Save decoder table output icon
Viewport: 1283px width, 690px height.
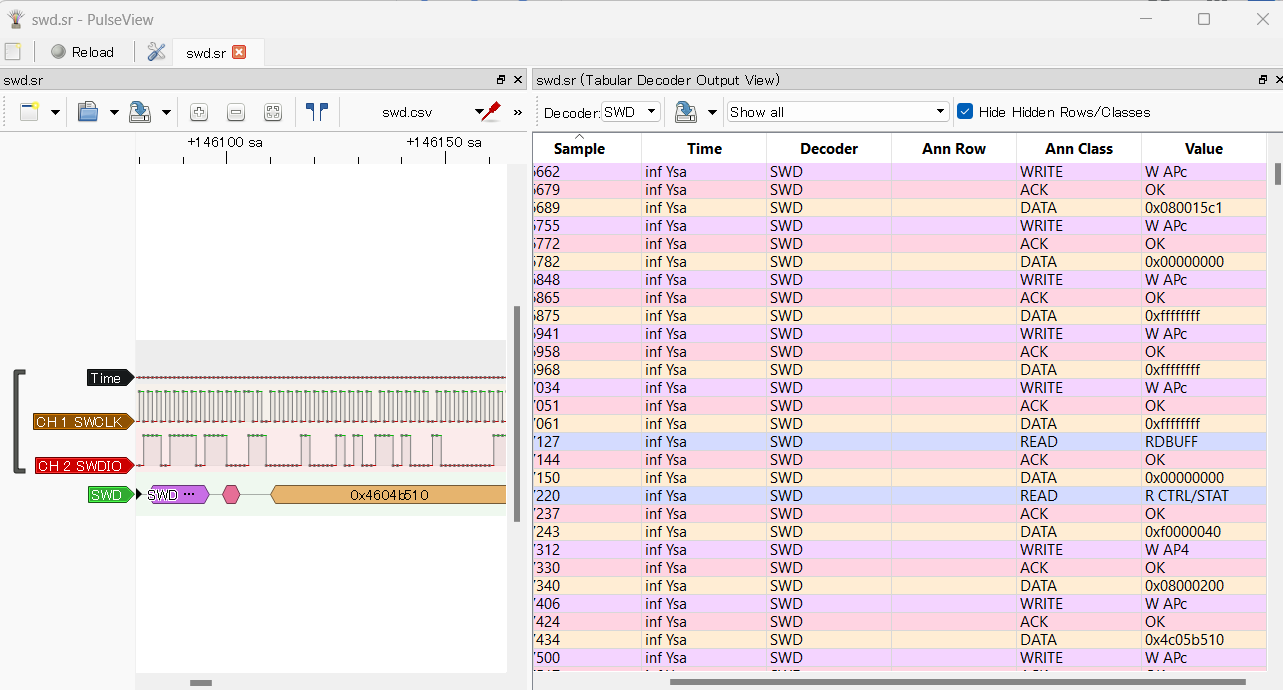click(685, 112)
